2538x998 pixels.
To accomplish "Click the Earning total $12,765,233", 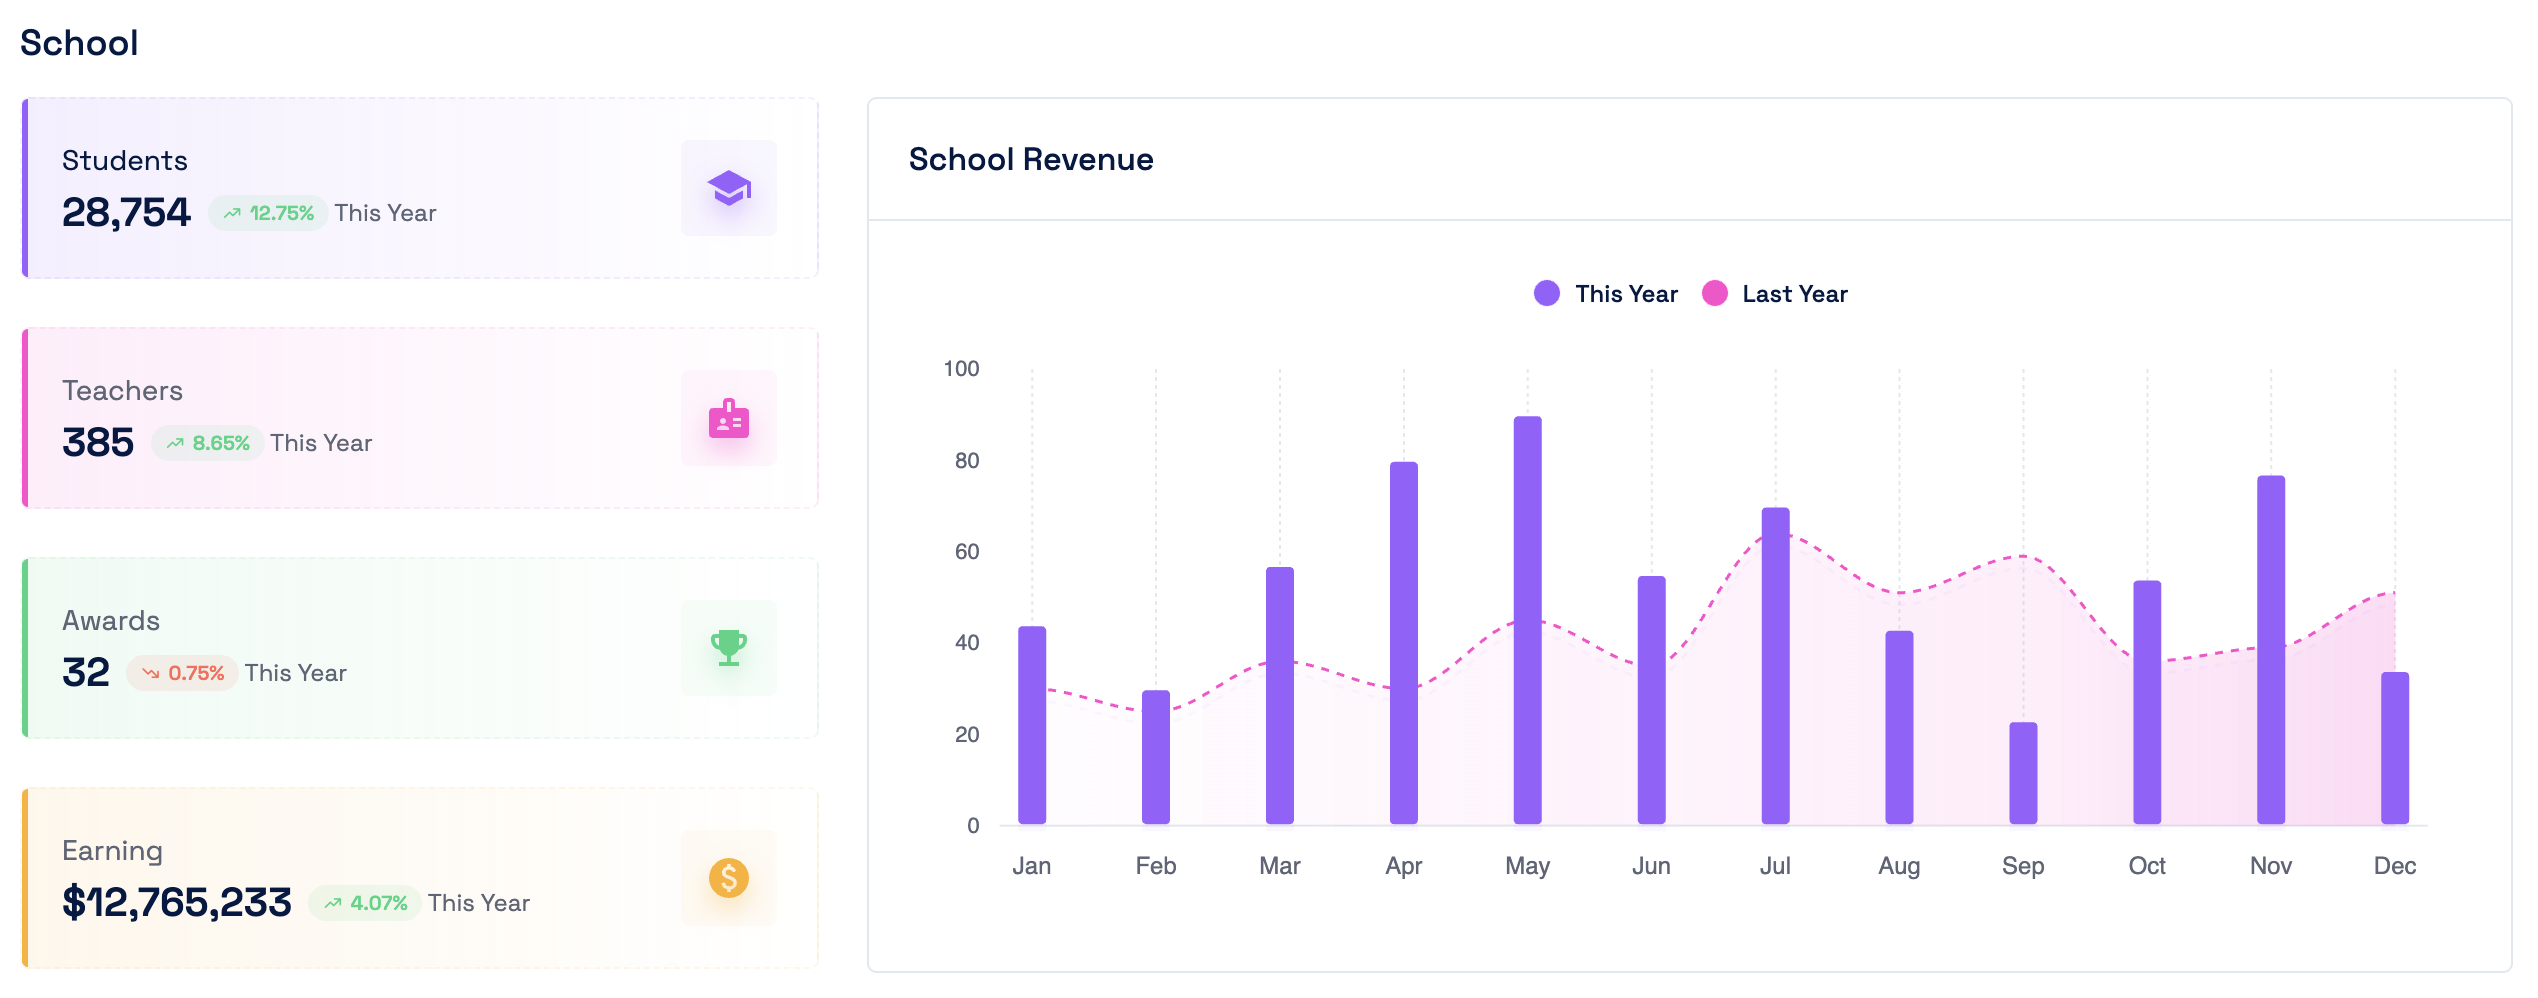I will [x=177, y=903].
